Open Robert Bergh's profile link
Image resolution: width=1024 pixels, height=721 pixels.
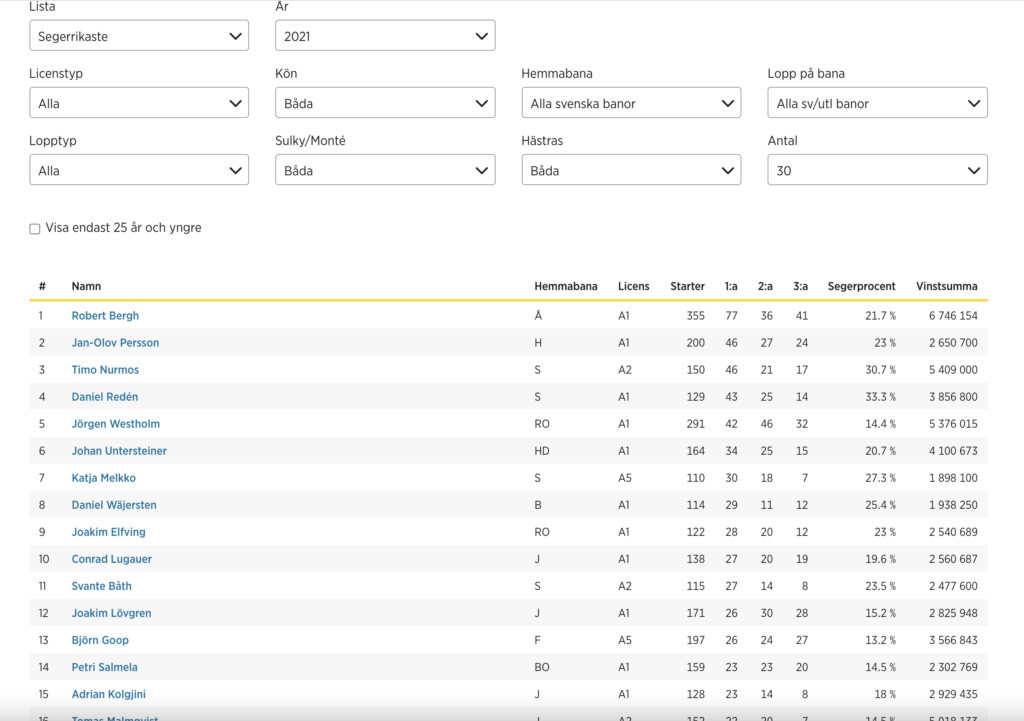click(x=105, y=316)
